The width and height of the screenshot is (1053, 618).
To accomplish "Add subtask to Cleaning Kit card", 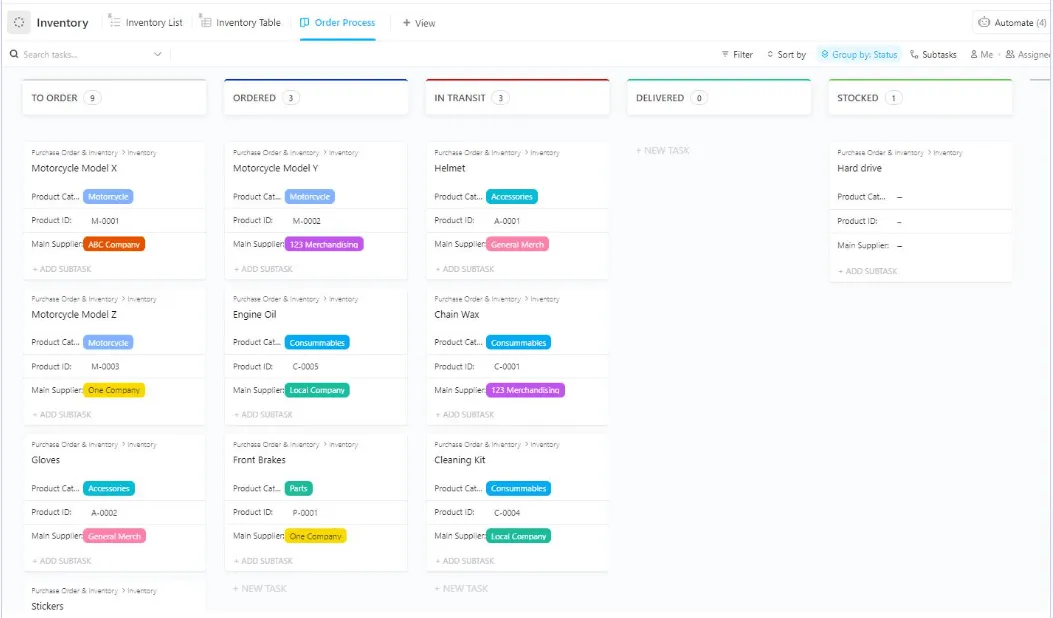I will point(465,561).
